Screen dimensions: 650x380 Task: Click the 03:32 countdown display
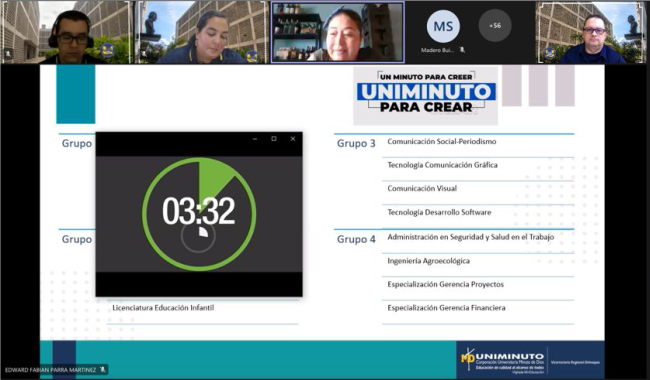point(199,211)
